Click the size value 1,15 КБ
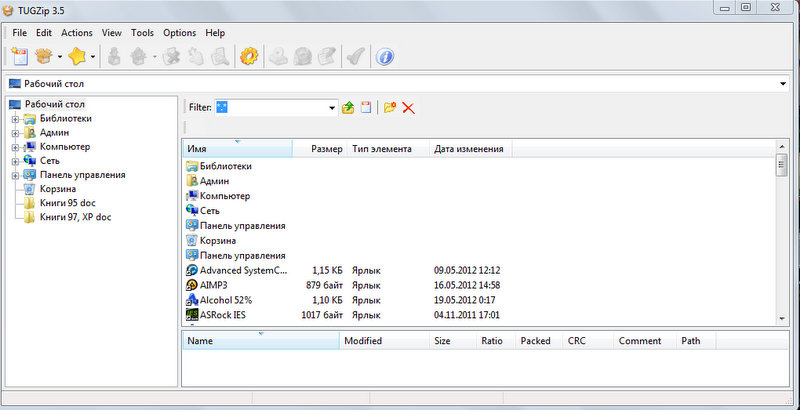 click(x=327, y=270)
